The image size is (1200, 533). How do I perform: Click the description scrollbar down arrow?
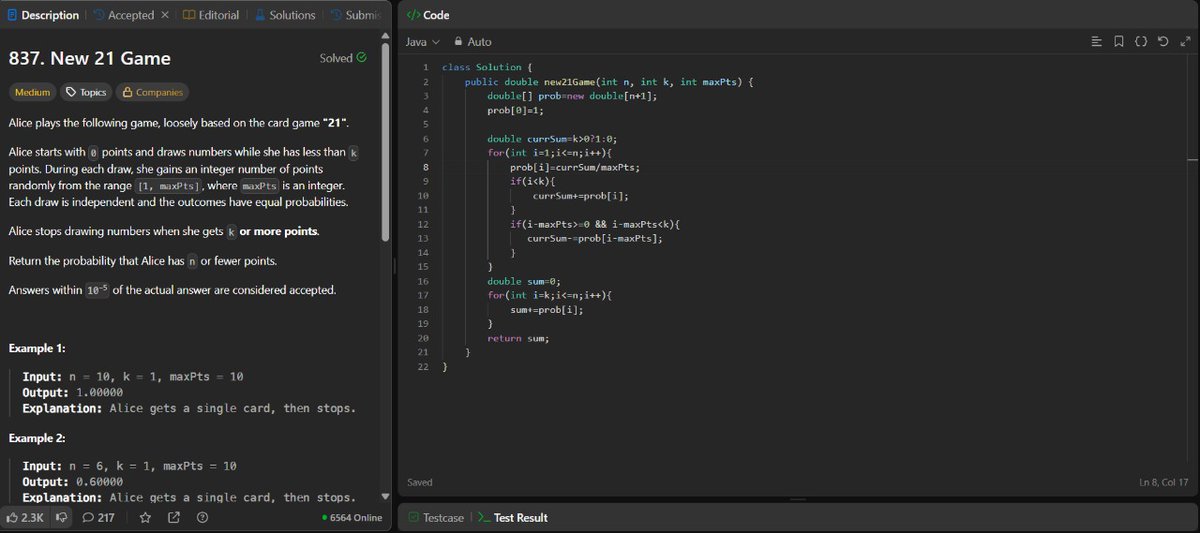point(386,496)
